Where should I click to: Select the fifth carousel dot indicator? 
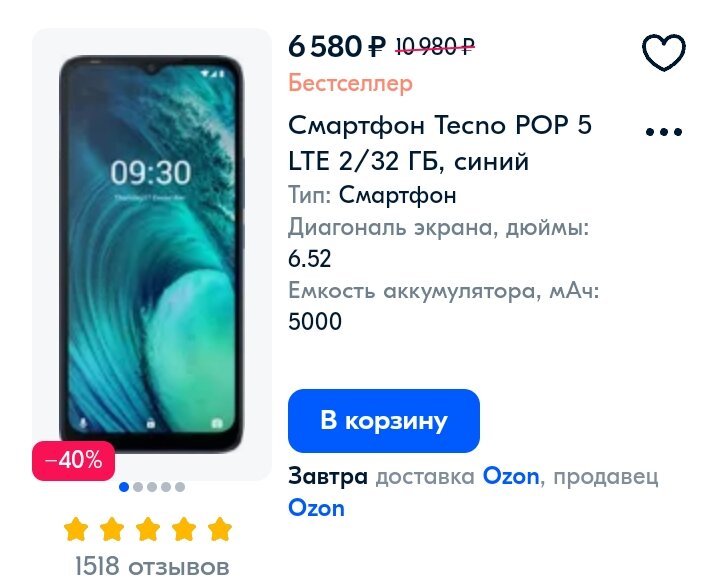point(180,487)
